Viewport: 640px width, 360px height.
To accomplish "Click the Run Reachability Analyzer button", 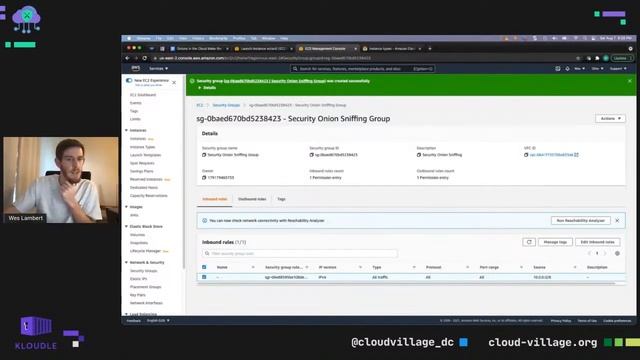I will [x=580, y=220].
